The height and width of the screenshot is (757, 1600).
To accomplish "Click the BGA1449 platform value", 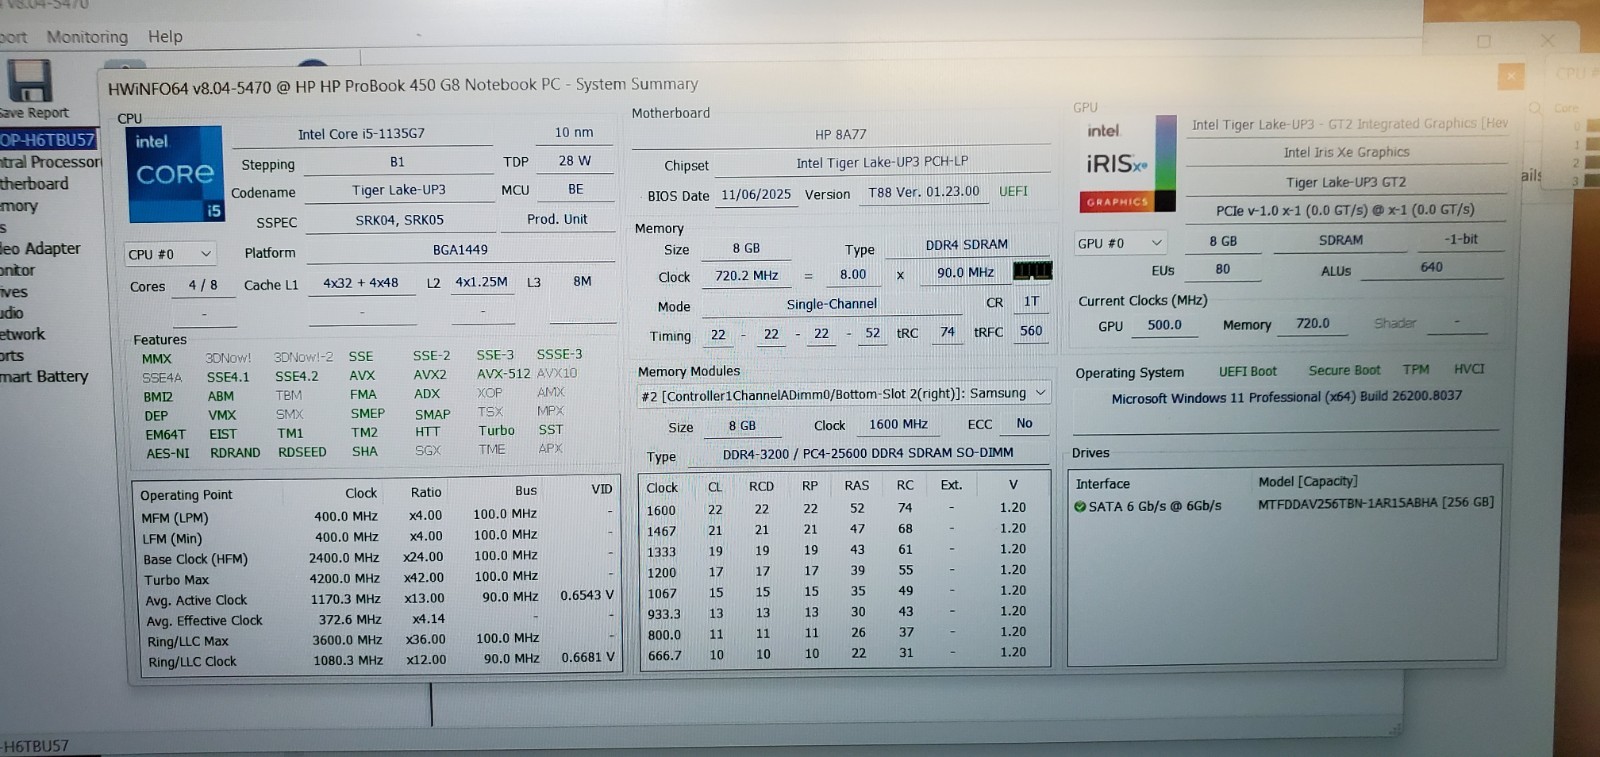I will [460, 250].
